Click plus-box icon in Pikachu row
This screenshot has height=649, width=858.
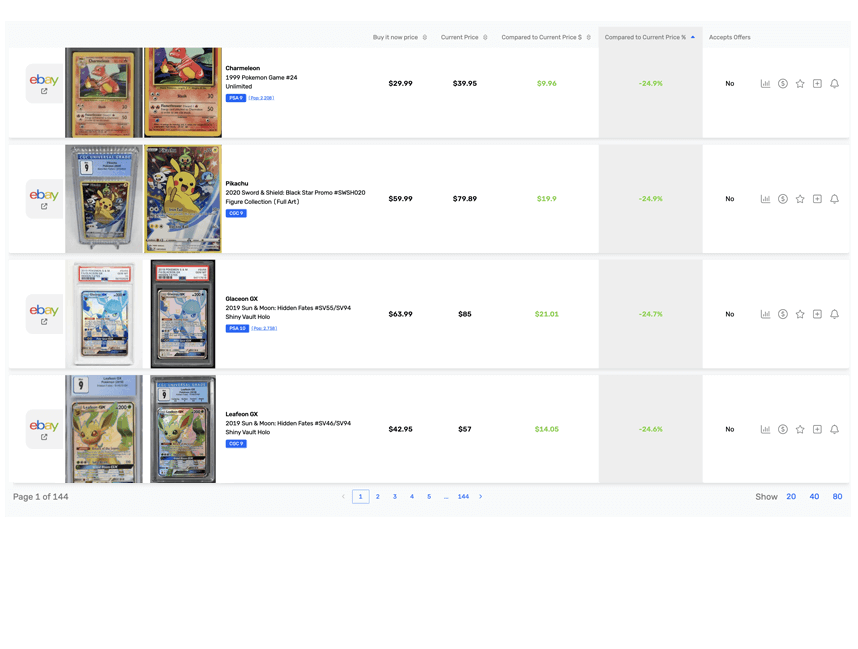coord(817,199)
